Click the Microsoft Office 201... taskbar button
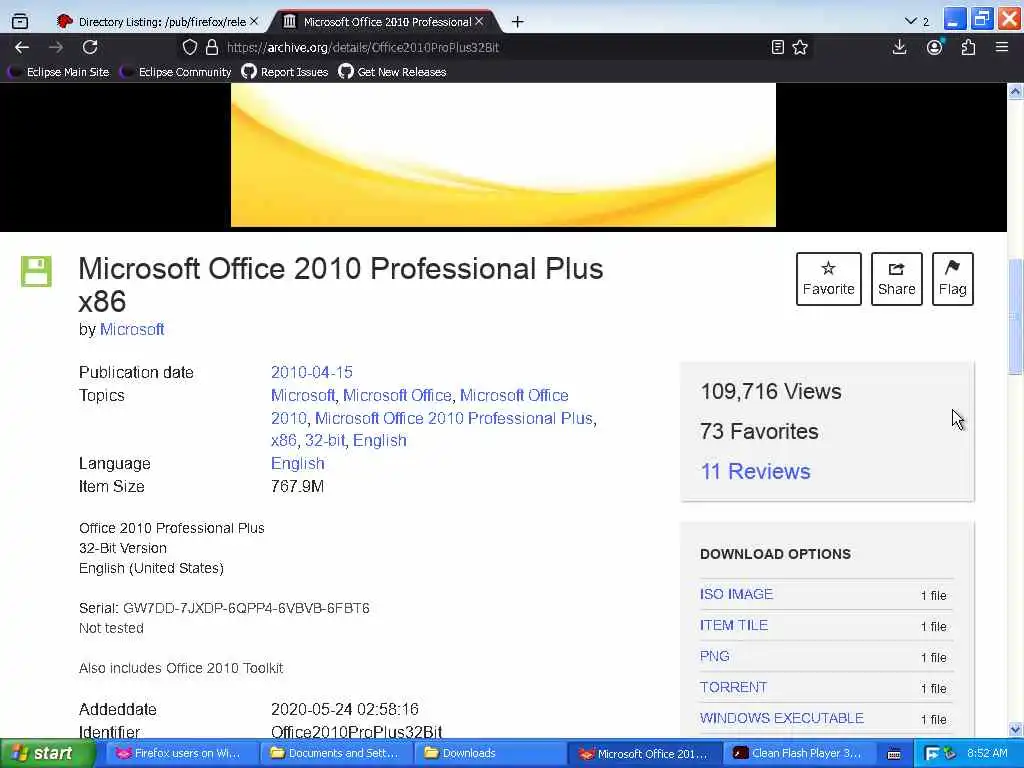 [644, 753]
